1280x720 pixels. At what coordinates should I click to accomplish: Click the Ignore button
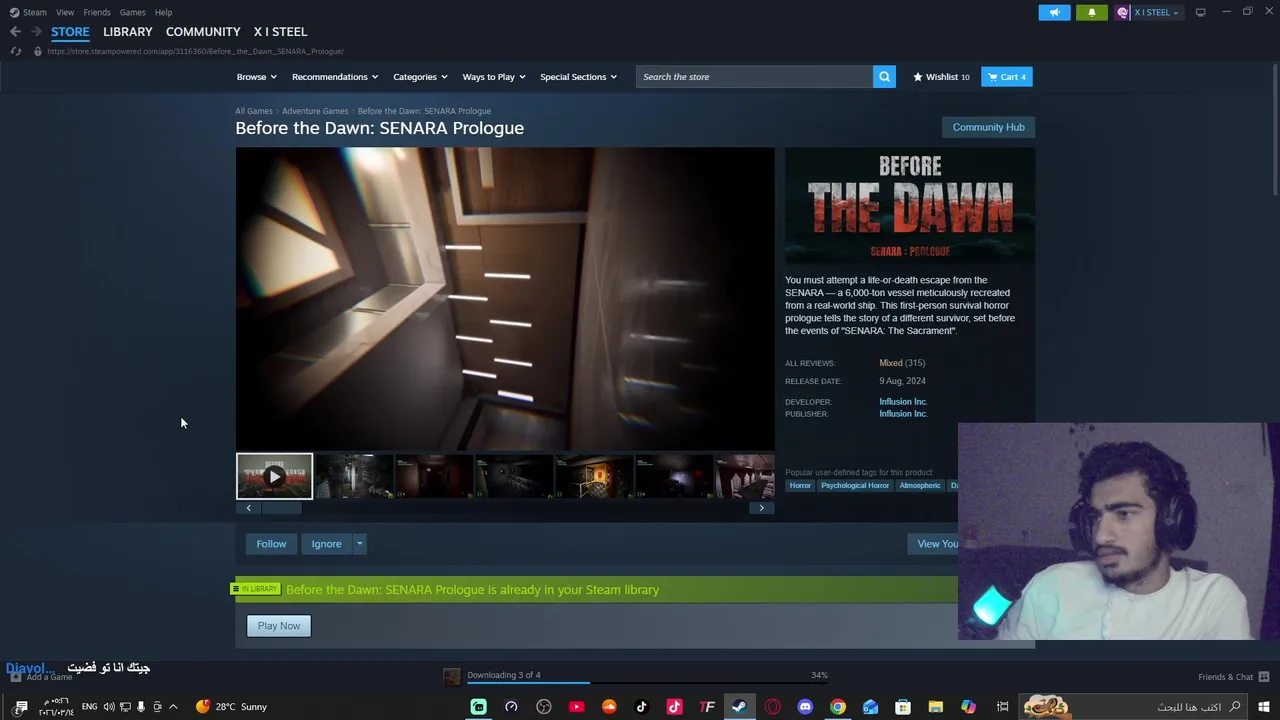coord(326,544)
